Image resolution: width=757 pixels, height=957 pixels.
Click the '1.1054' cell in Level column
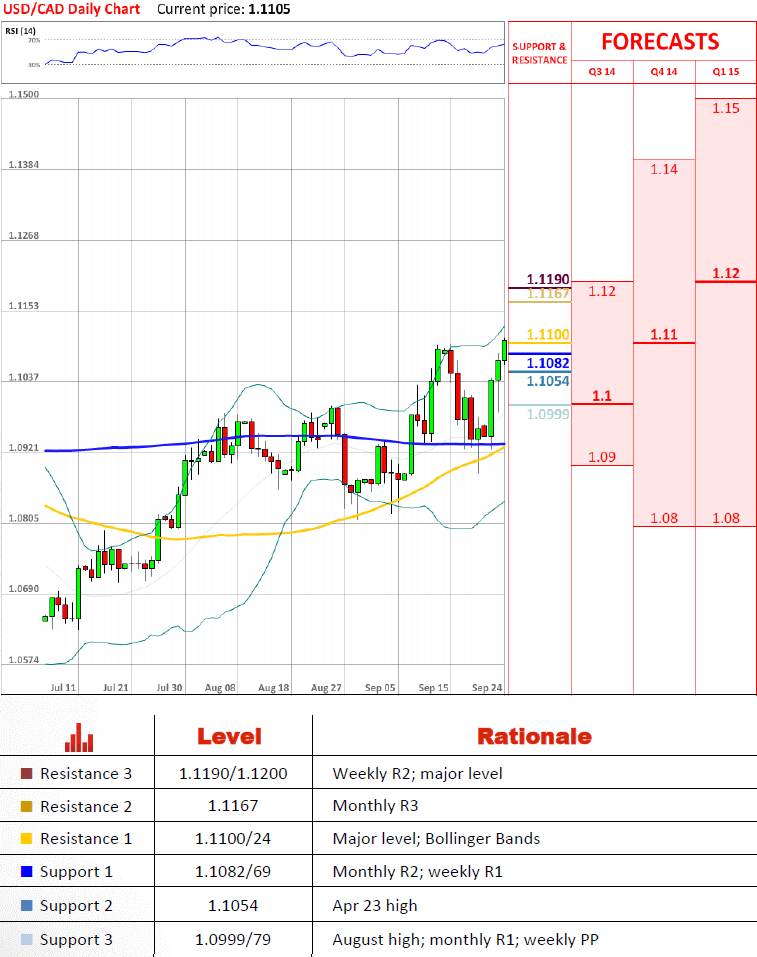click(x=233, y=905)
